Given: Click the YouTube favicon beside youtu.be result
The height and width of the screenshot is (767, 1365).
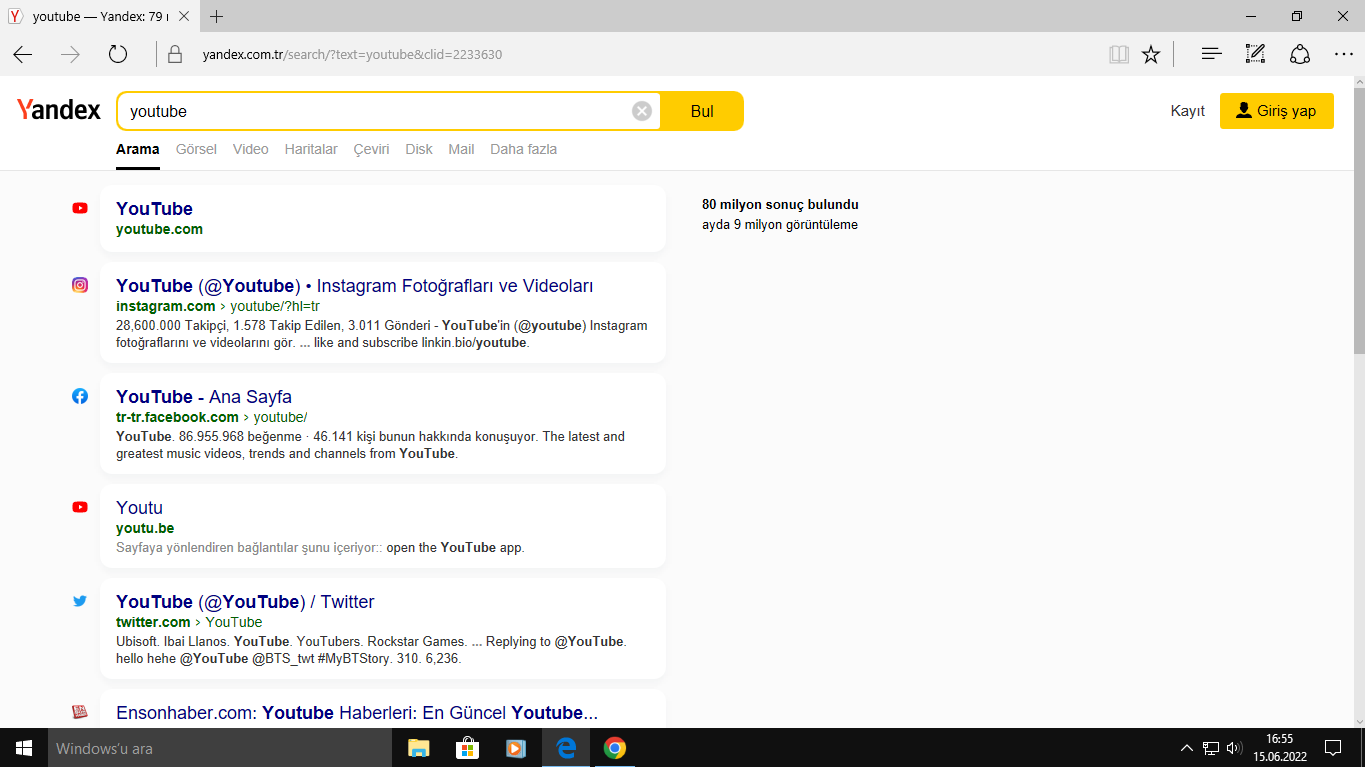Looking at the screenshot, I should (x=80, y=507).
